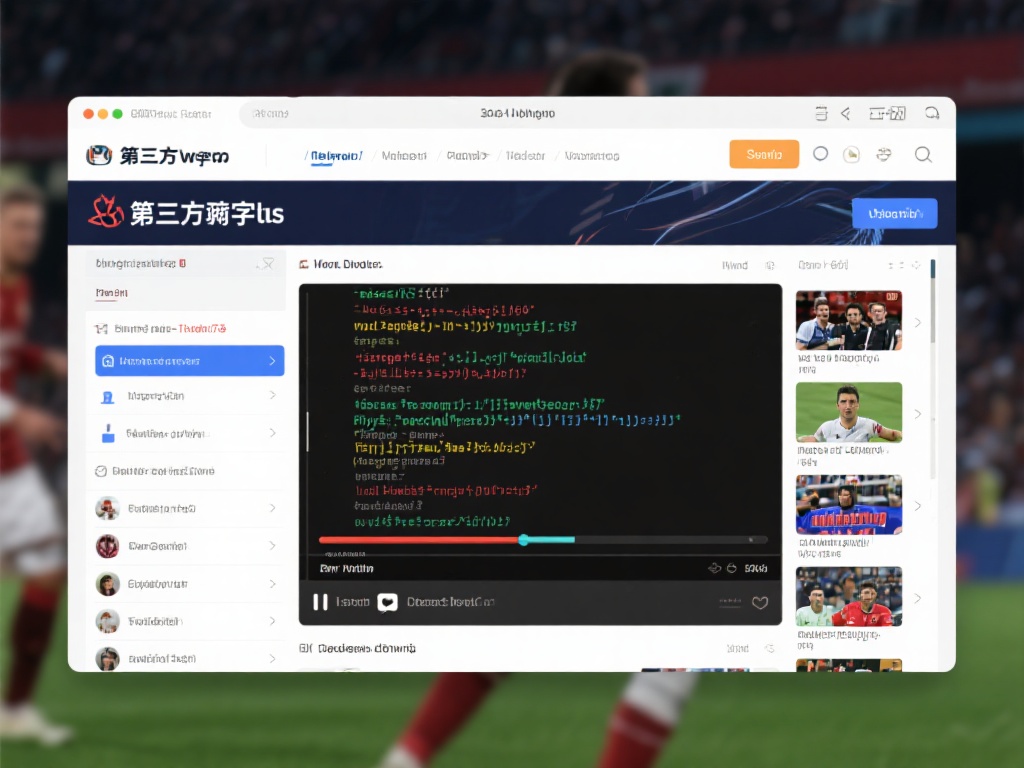Open the second navigation tab in the header

tap(404, 156)
